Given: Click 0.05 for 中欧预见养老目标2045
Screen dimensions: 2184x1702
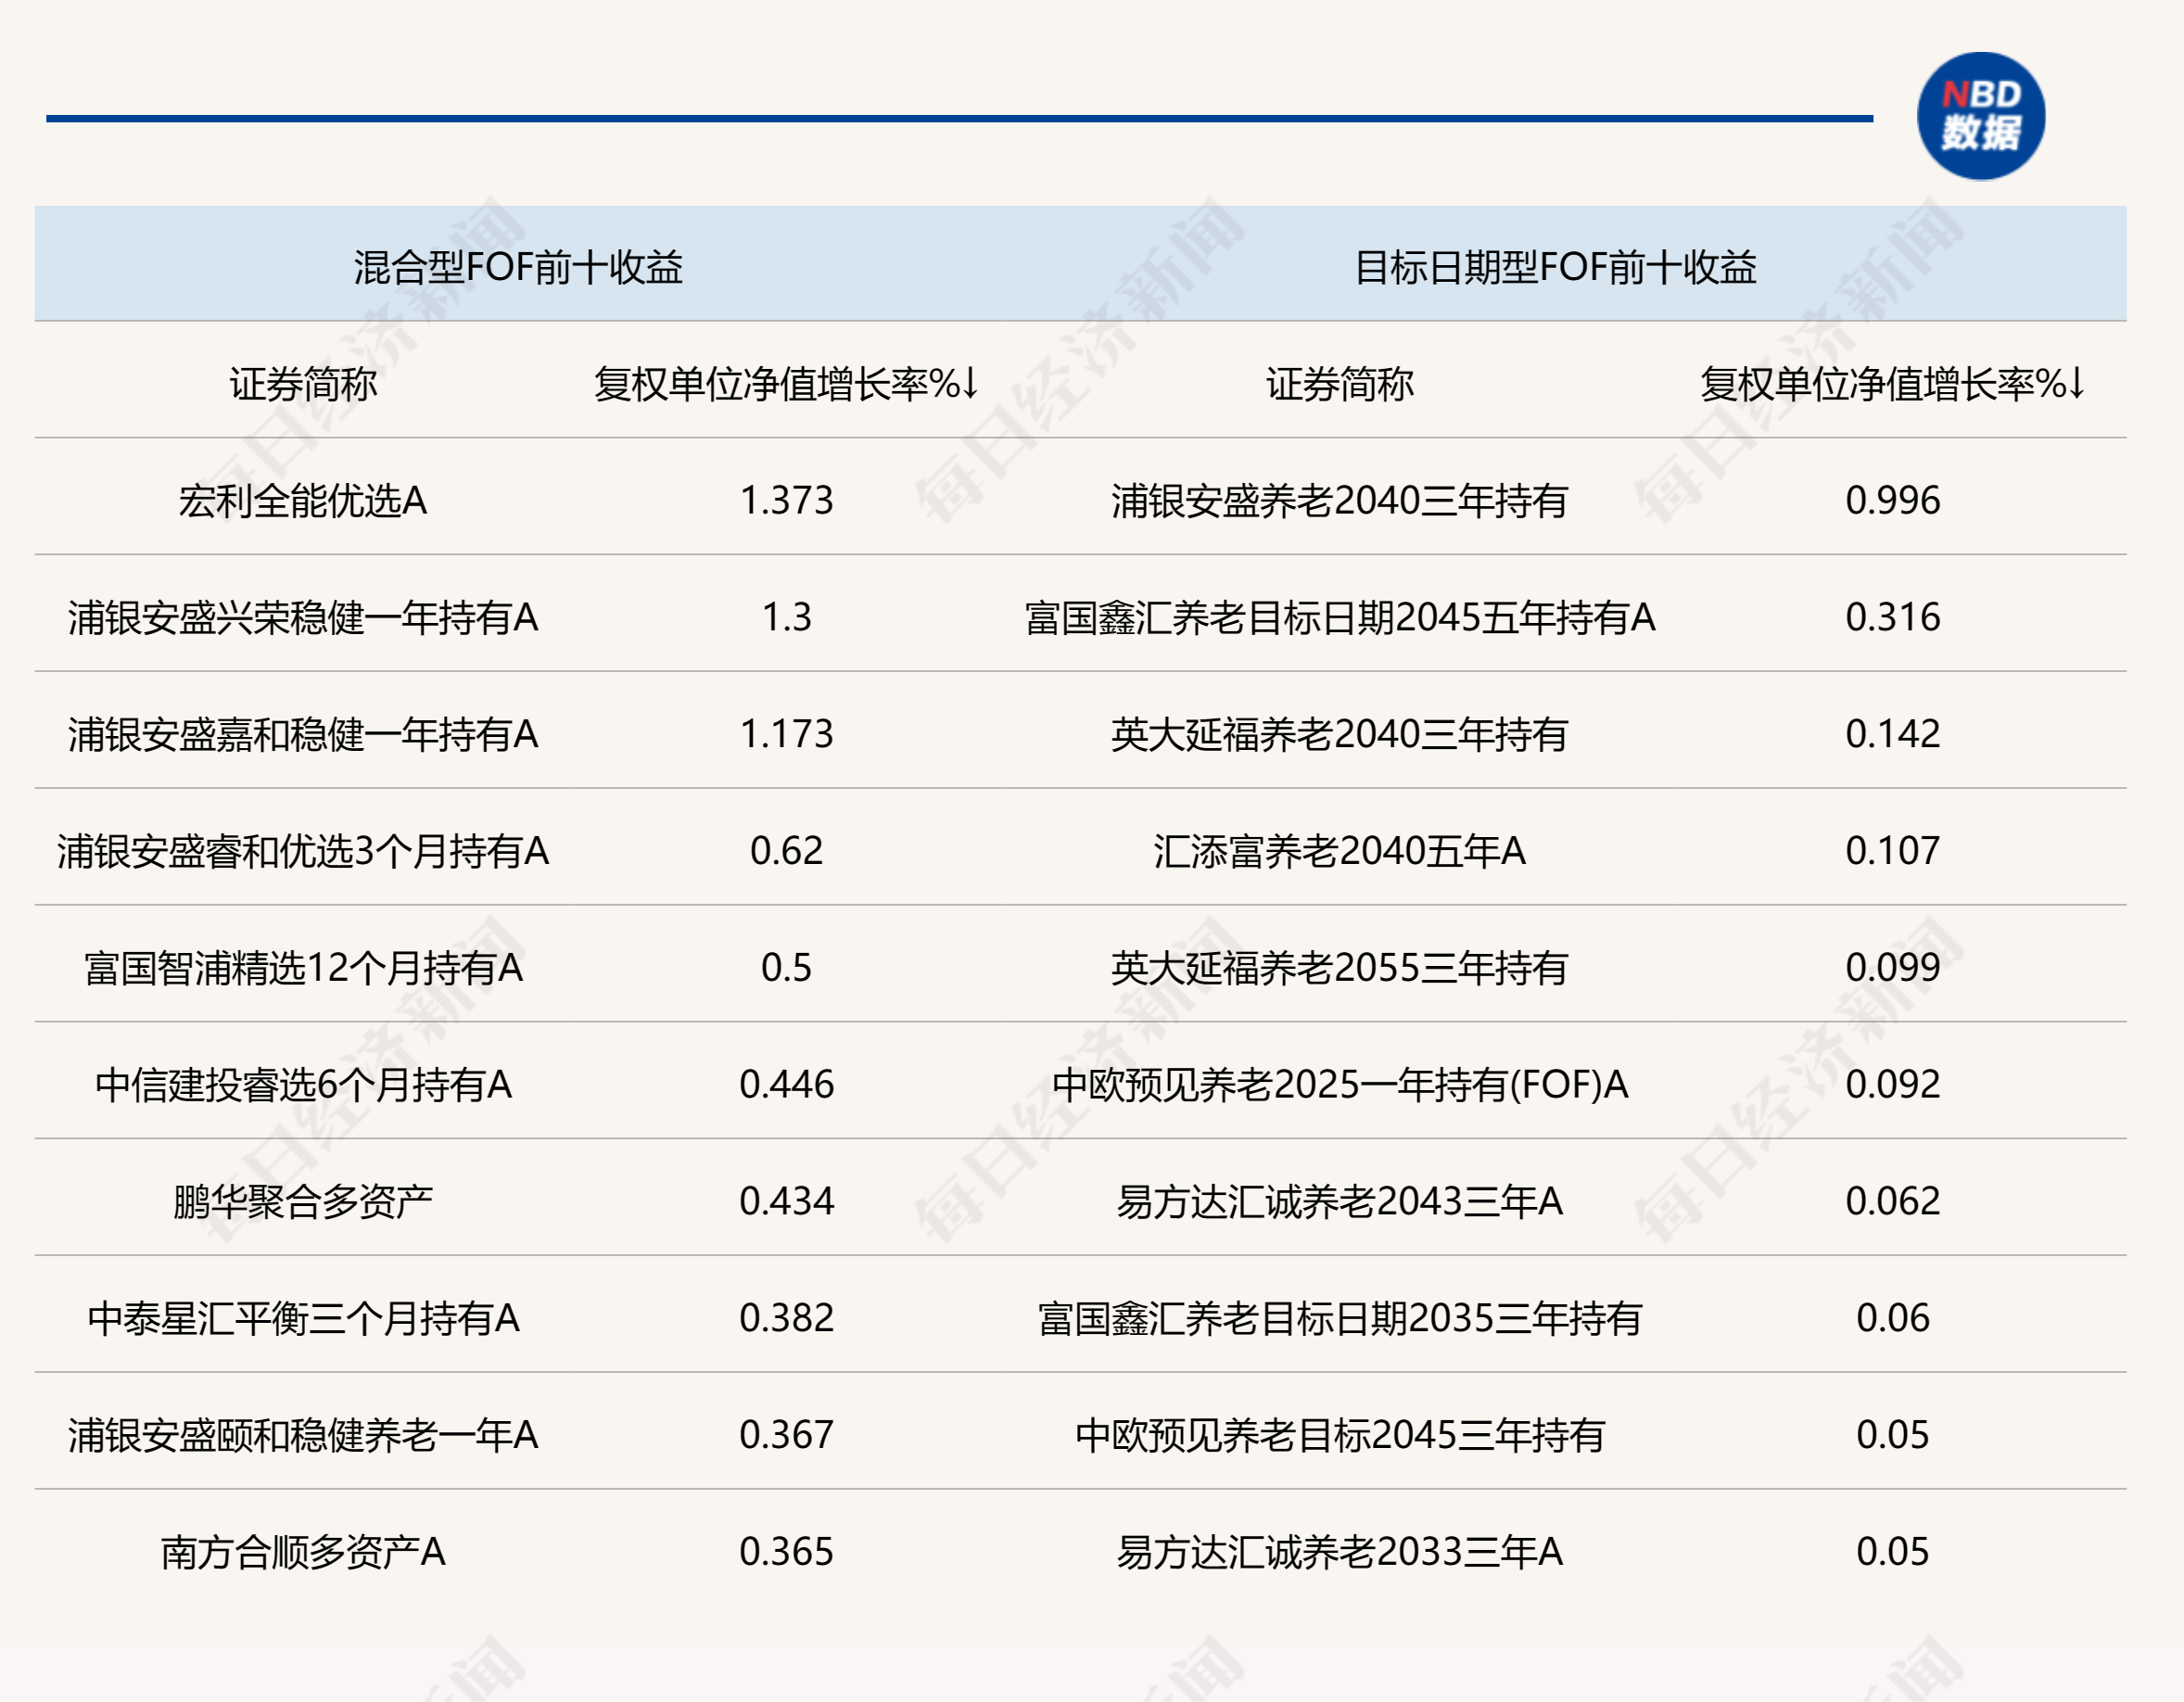Looking at the screenshot, I should (x=1892, y=1435).
